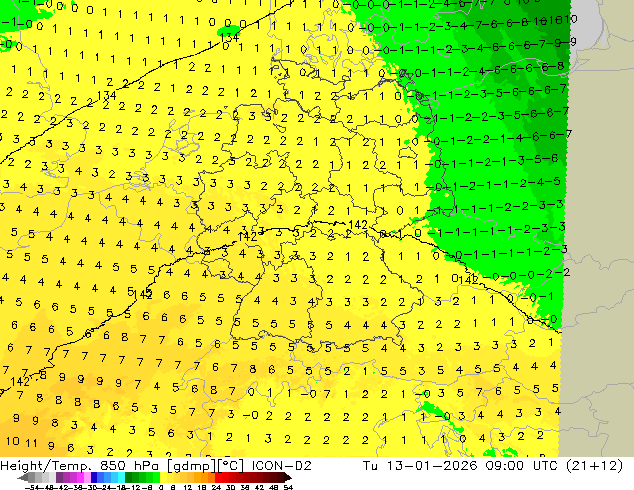This screenshot has width=634, height=490.
Task: Click the dark blue swatch in the legend
Action: [x=94, y=477]
